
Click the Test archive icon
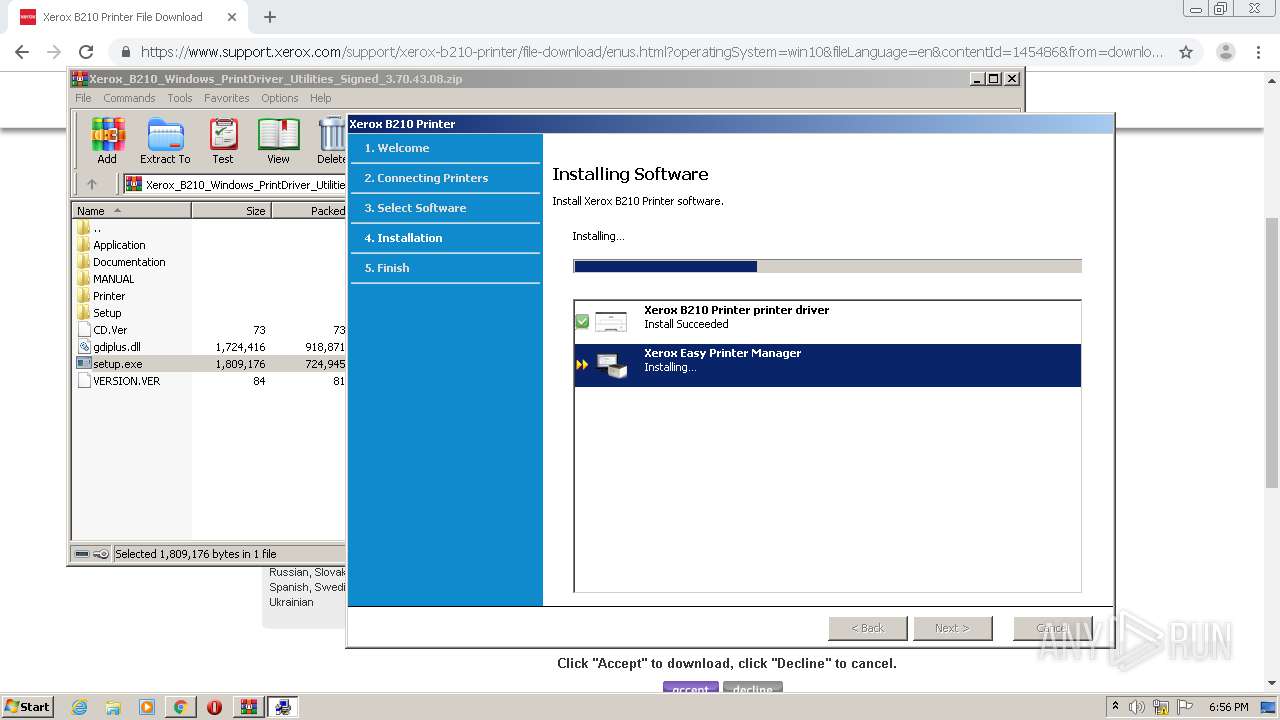(x=223, y=141)
